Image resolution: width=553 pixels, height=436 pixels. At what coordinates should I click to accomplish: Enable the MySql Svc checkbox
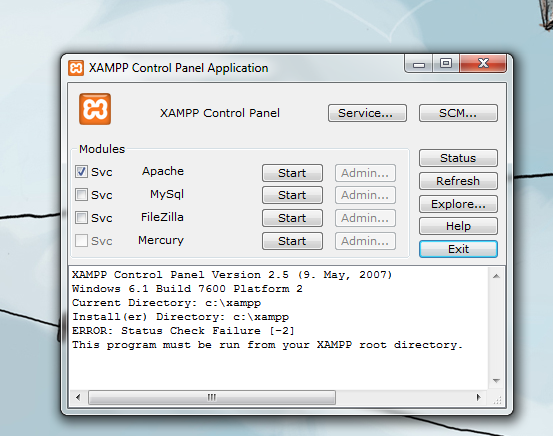click(81, 194)
